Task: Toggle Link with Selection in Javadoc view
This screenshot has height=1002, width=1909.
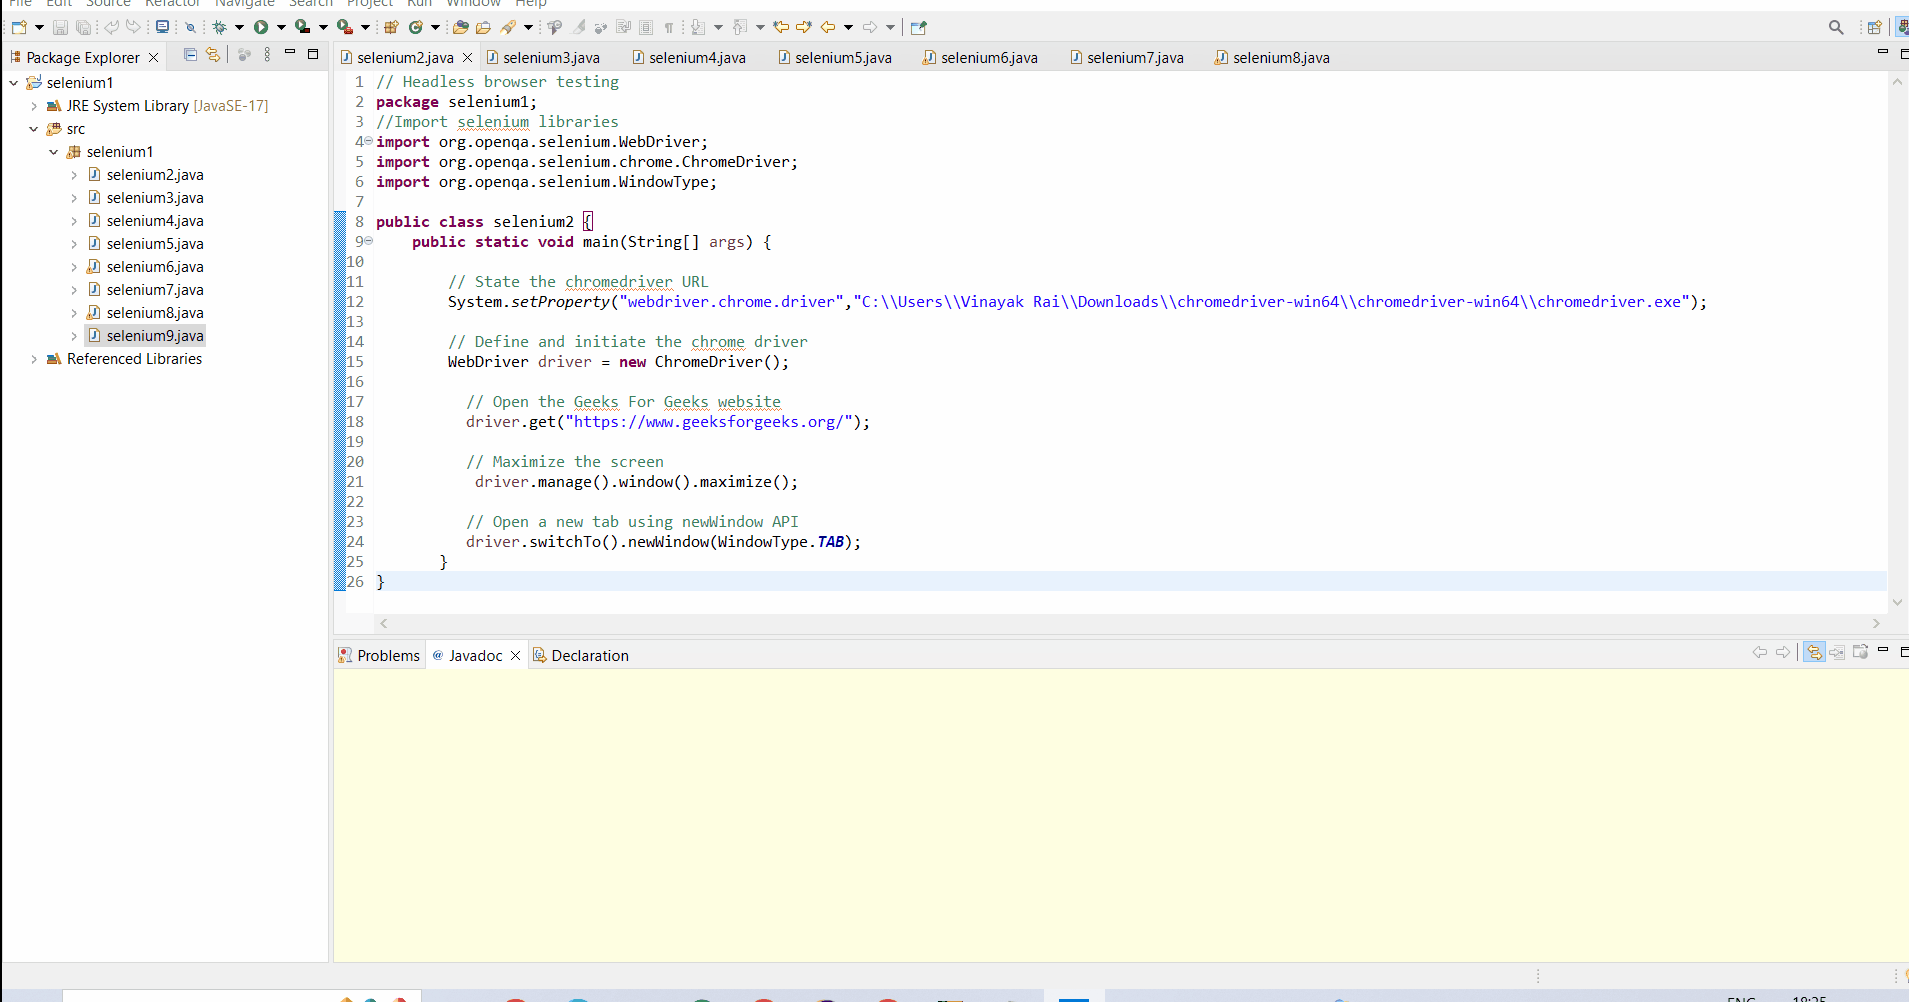Action: tap(1814, 652)
